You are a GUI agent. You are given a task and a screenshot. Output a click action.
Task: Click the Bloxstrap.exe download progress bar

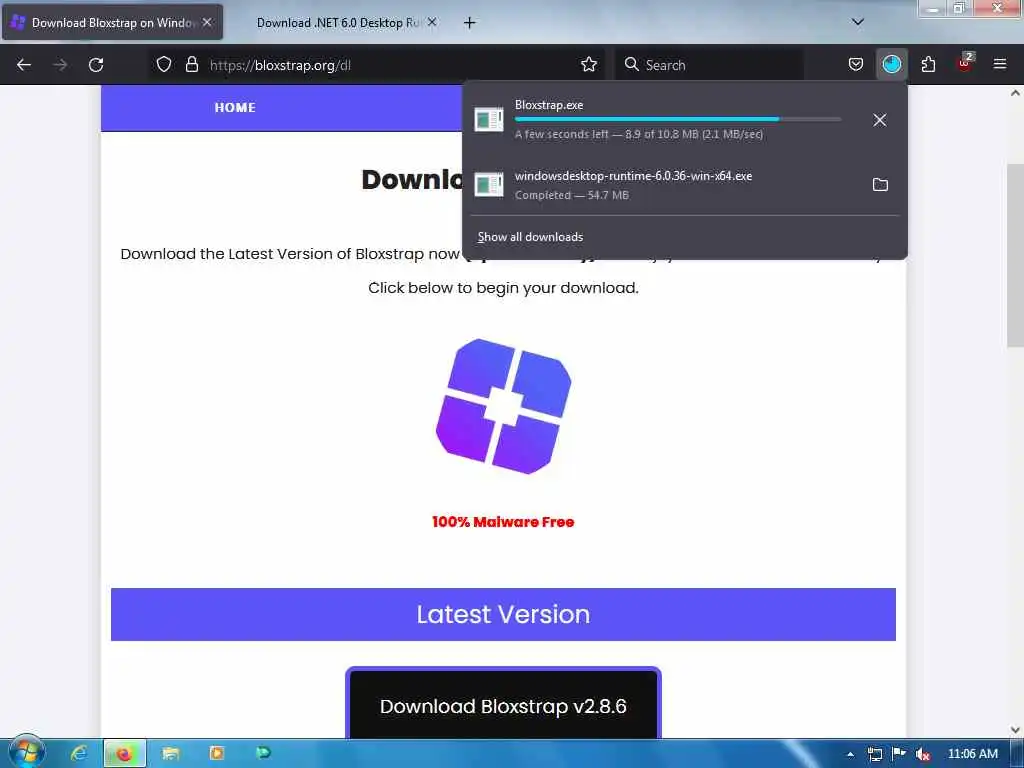pos(678,120)
